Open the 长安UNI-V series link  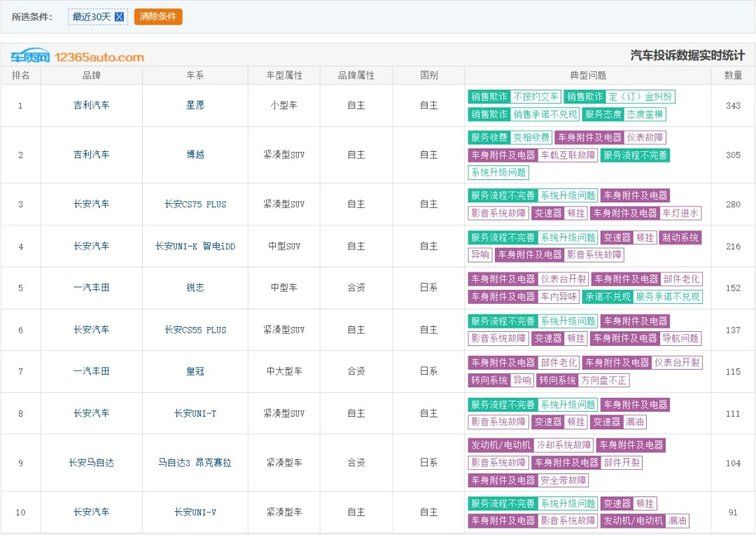(x=195, y=512)
